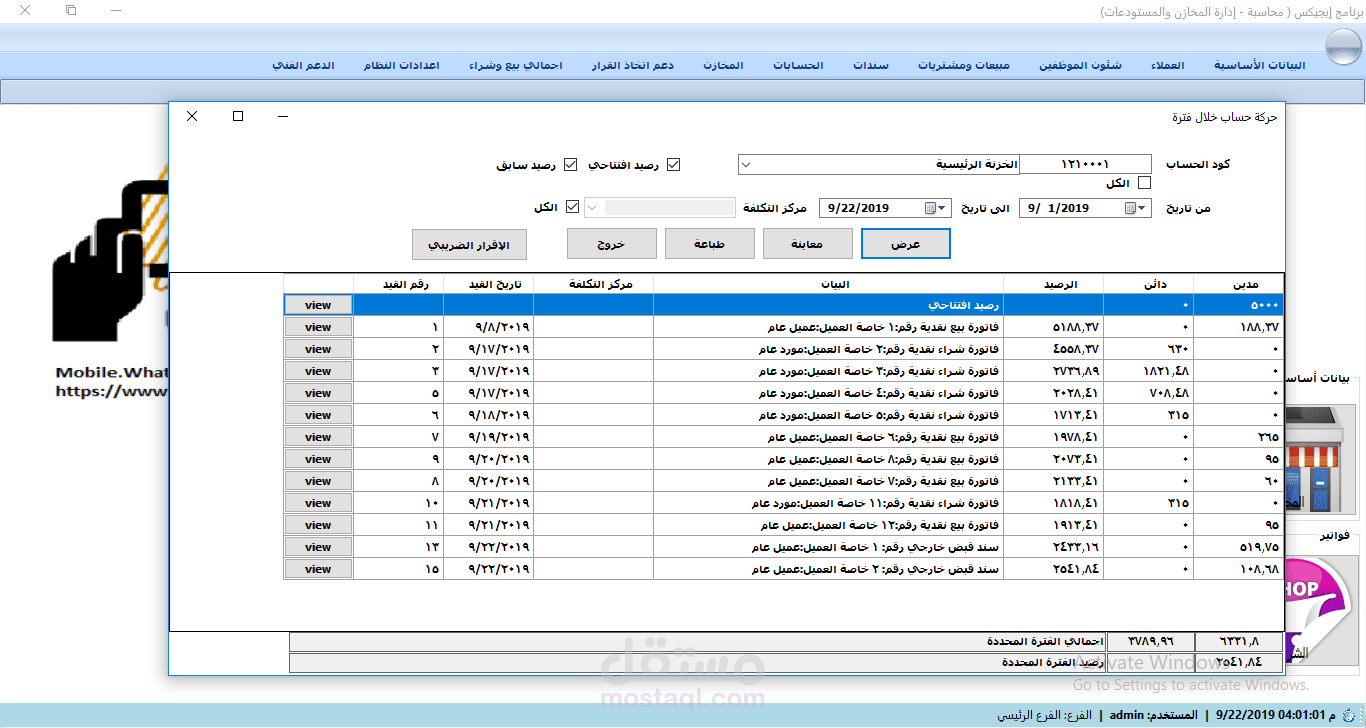Open الدعم الفني menu
The image size is (1366, 728).
[303, 65]
